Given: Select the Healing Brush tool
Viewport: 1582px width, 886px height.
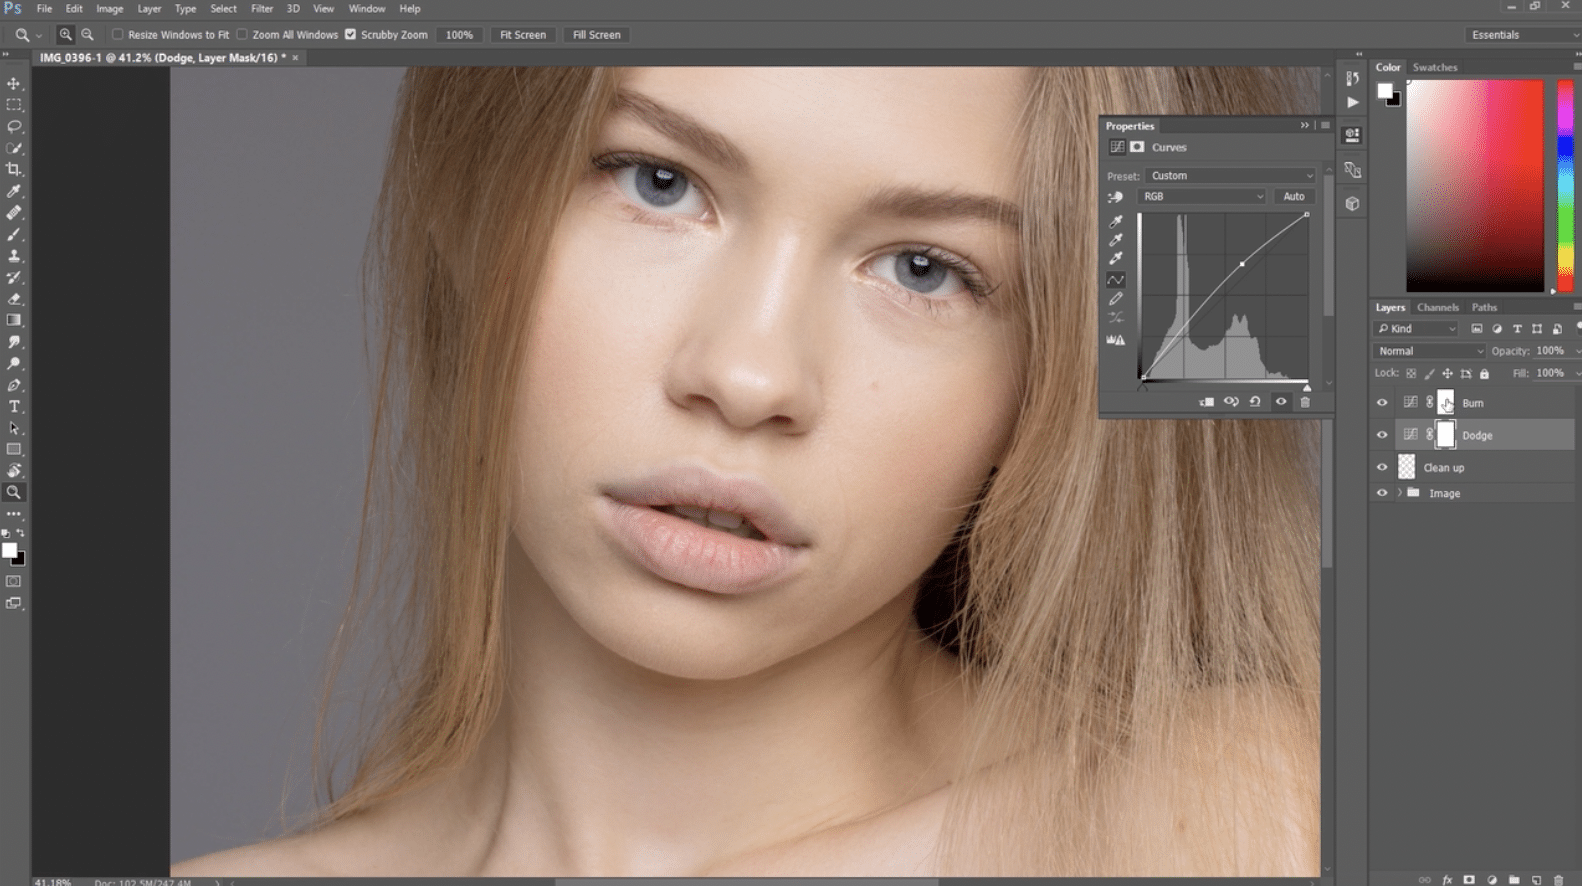Looking at the screenshot, I should click(14, 213).
